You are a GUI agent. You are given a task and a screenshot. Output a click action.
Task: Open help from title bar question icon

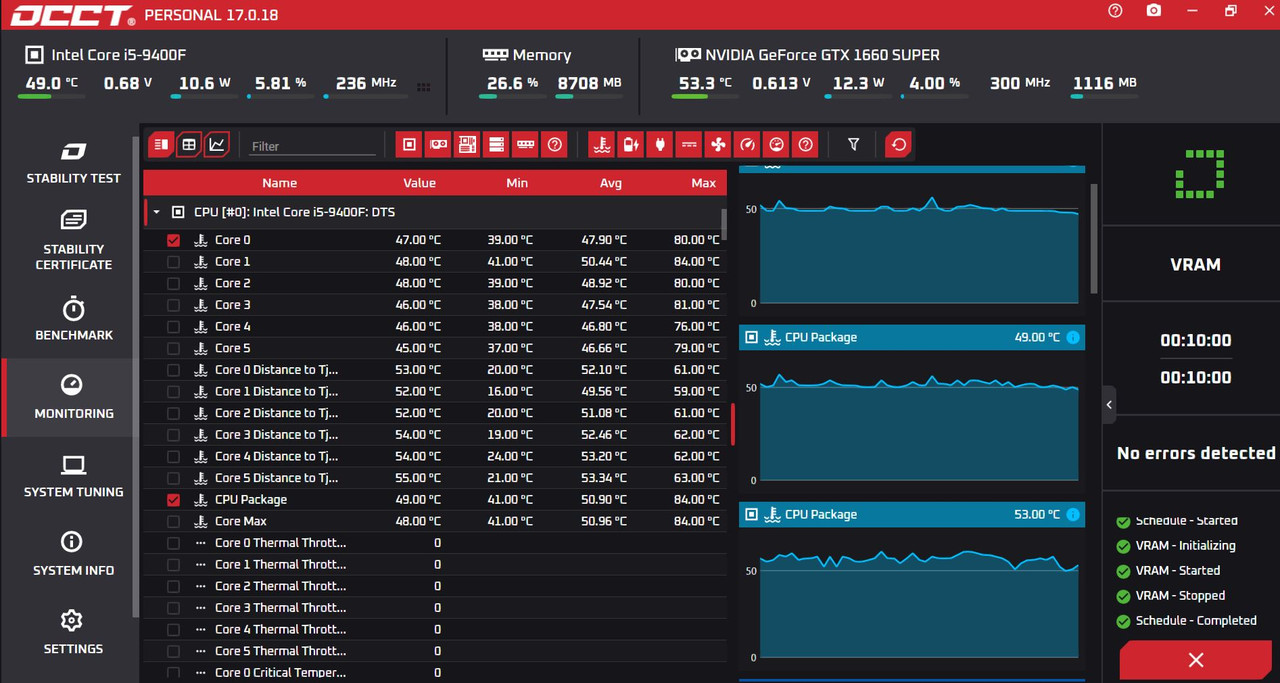point(1116,11)
